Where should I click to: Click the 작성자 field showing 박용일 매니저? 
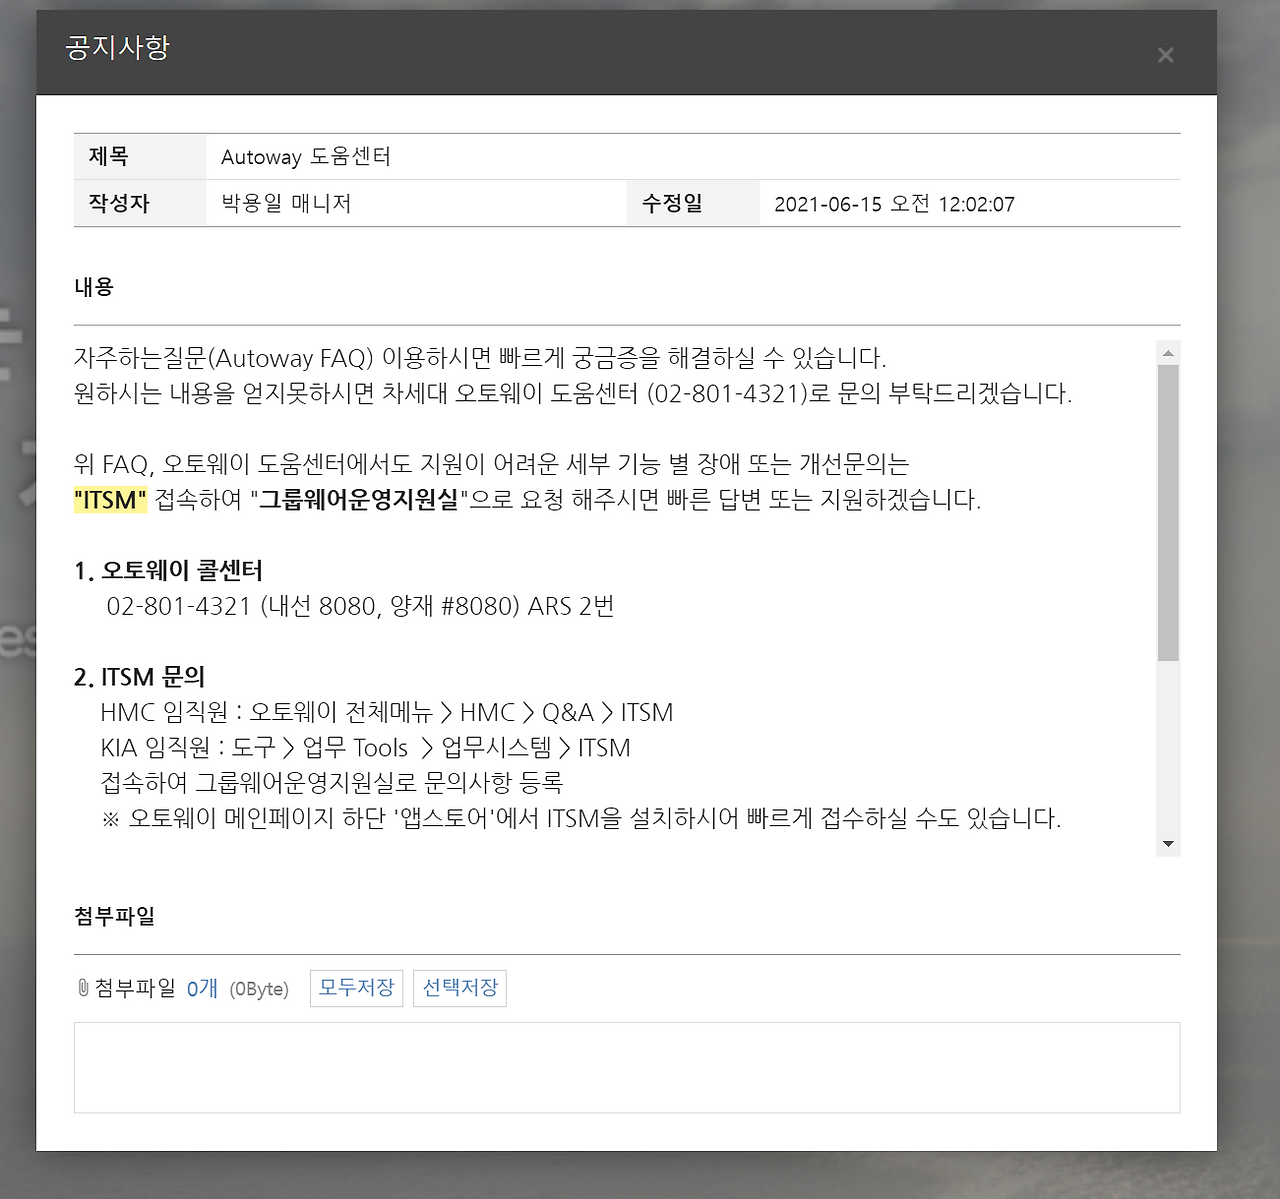[x=281, y=203]
